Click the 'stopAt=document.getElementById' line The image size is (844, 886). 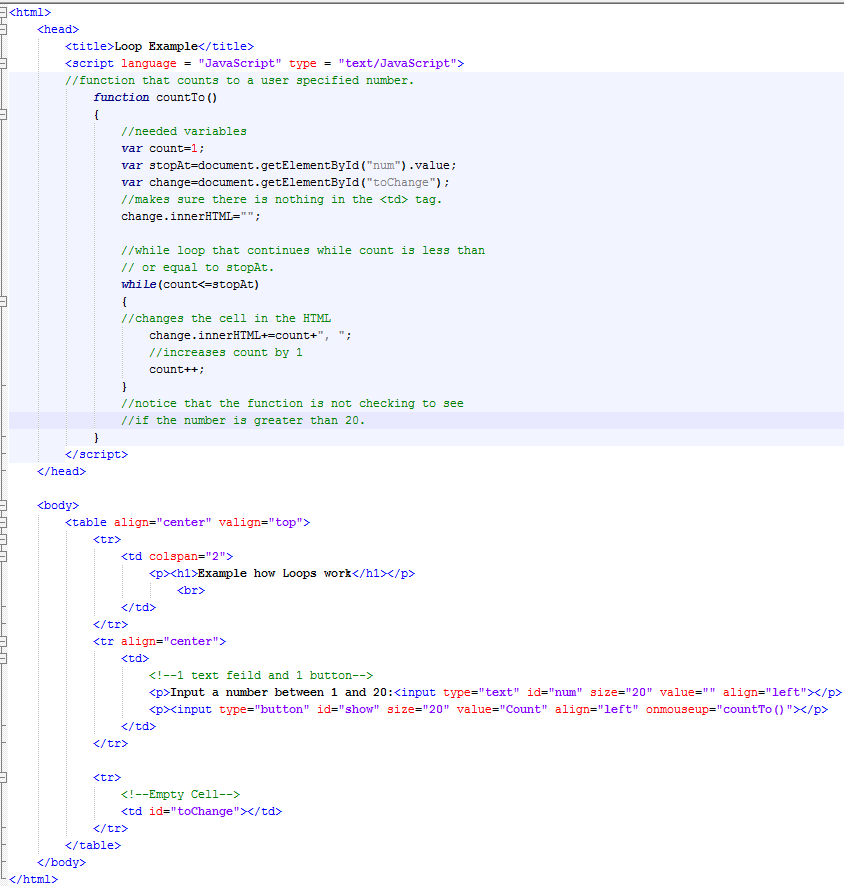click(289, 166)
